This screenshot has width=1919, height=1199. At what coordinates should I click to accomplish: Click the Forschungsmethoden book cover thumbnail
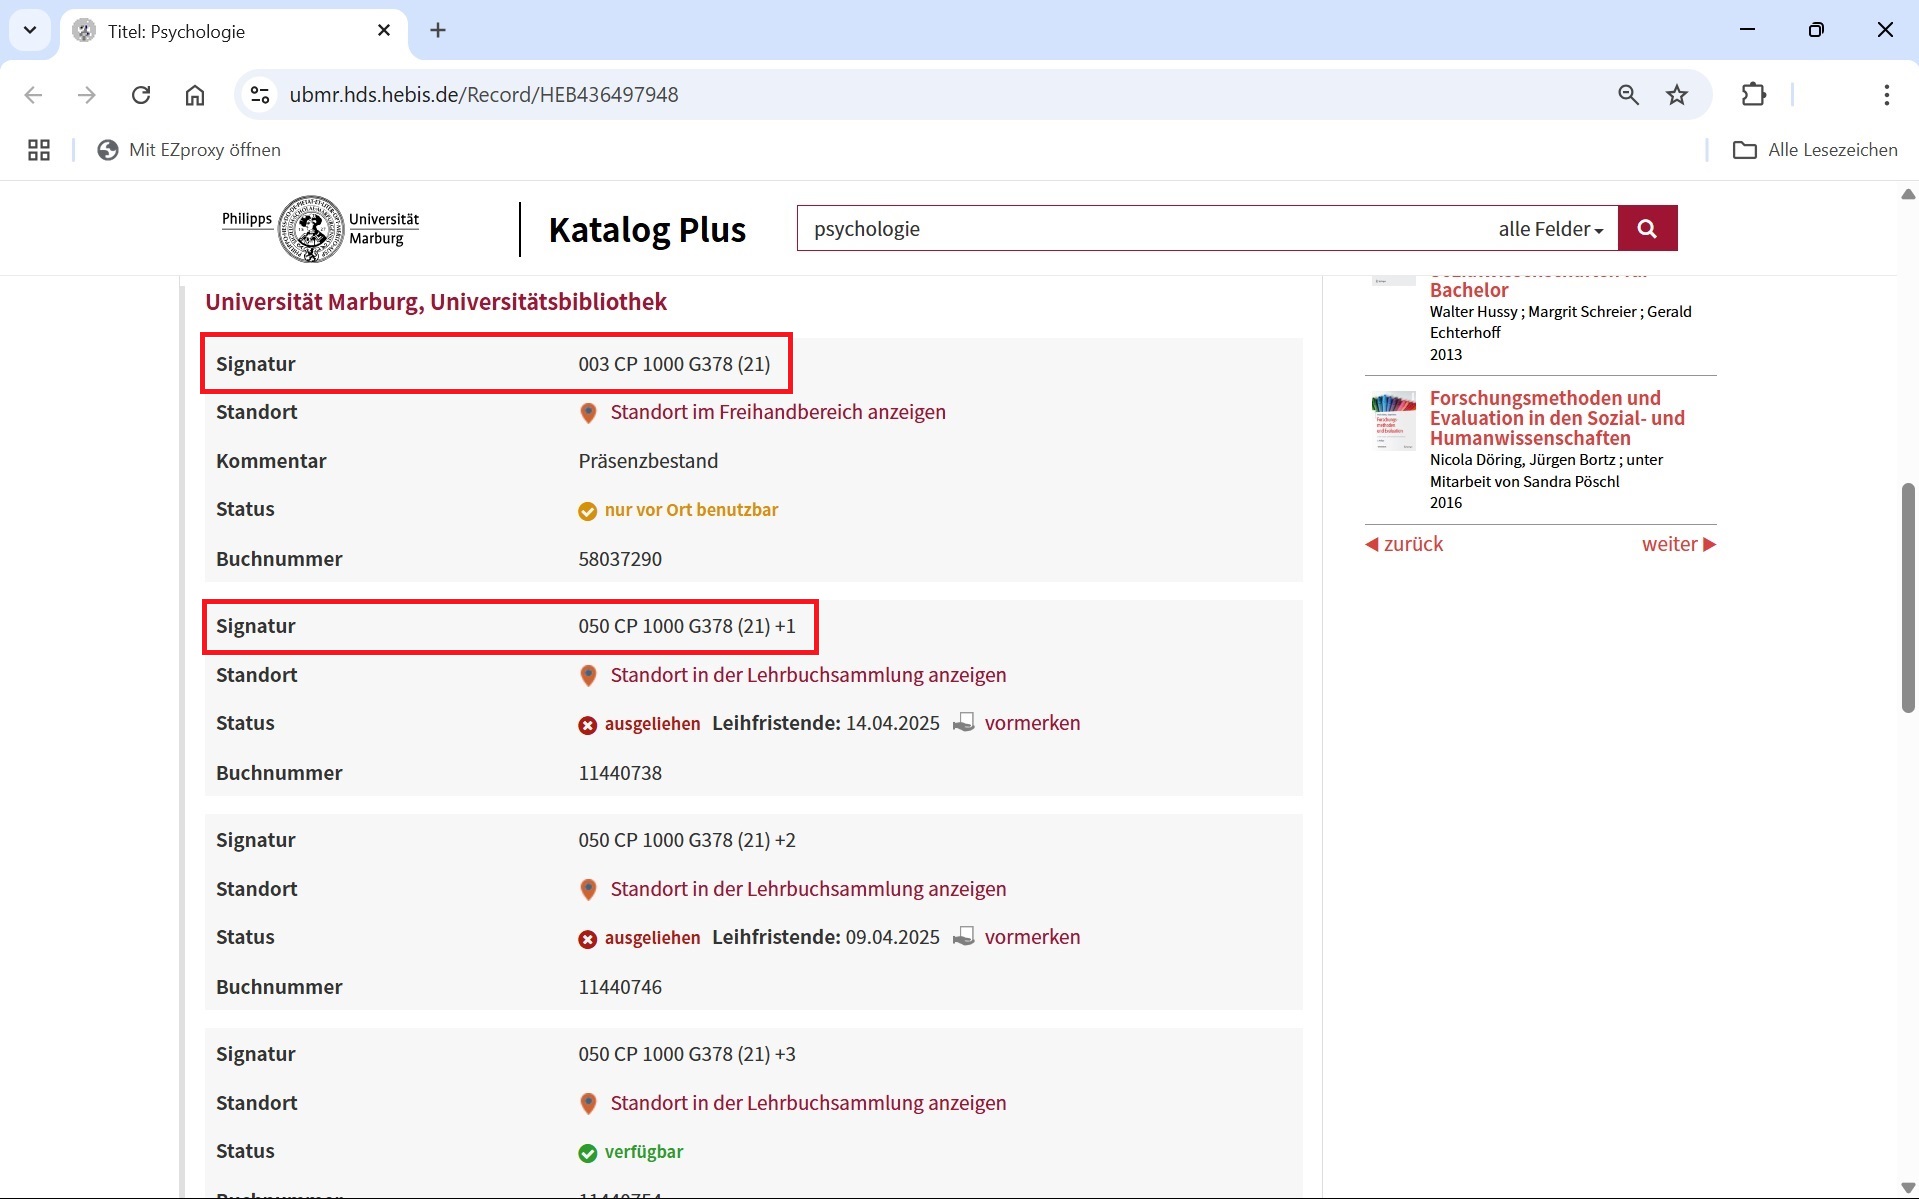pos(1393,420)
